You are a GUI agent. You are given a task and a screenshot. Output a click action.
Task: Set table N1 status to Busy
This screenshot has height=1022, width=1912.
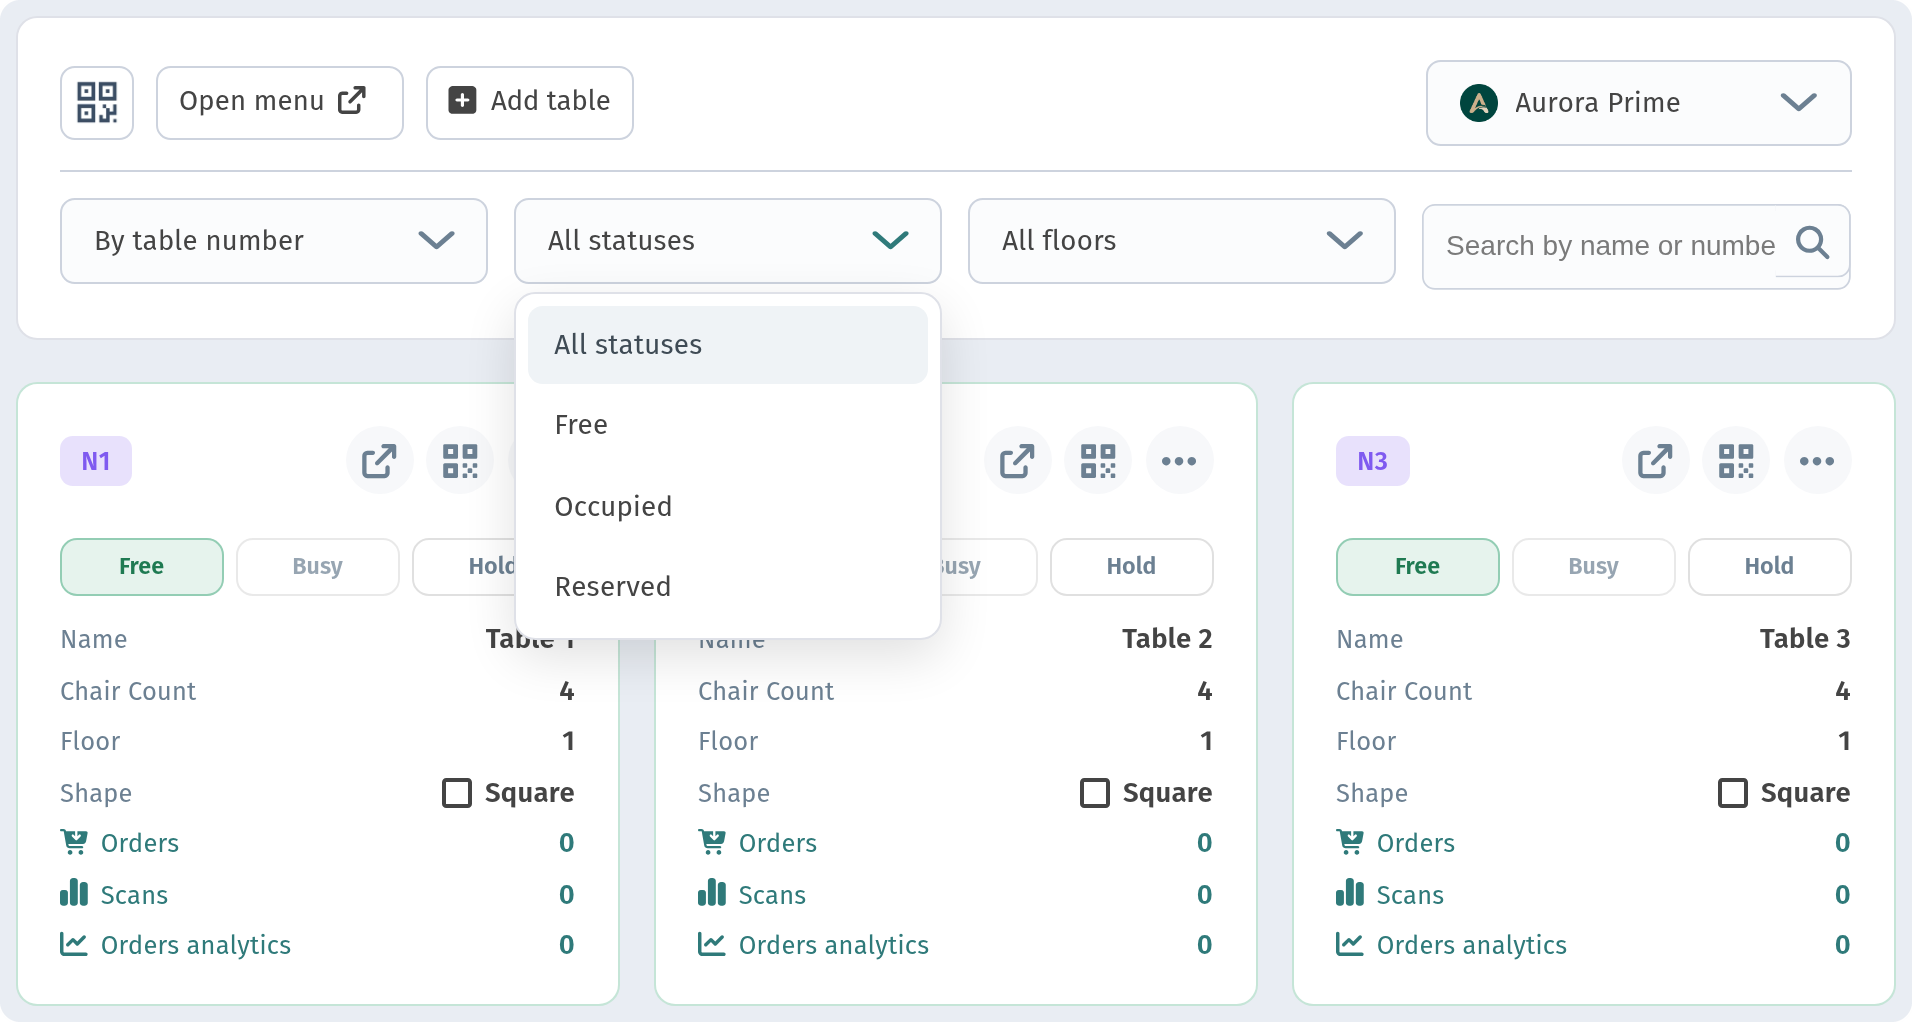(318, 567)
